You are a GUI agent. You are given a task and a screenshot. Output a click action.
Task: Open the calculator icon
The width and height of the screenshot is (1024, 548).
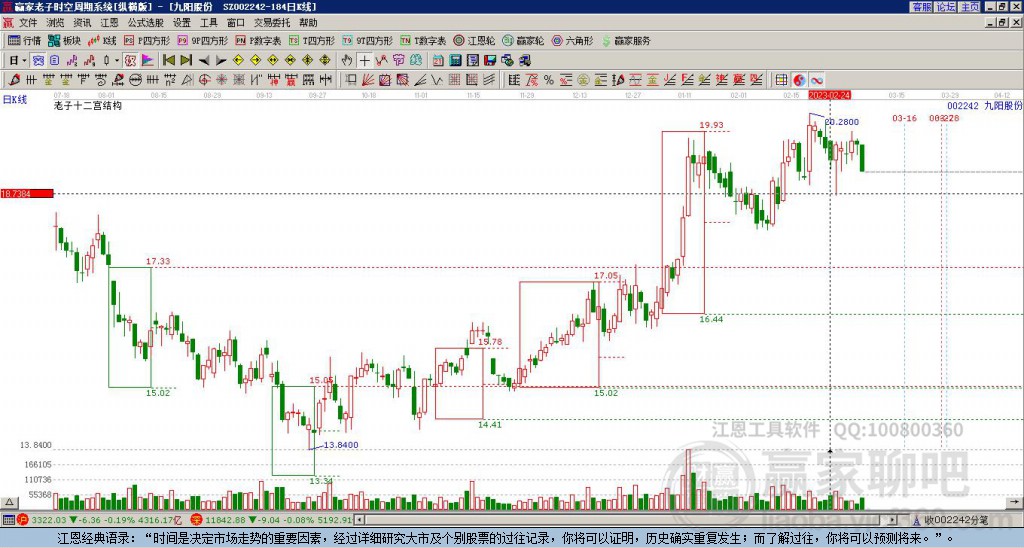pos(455,61)
